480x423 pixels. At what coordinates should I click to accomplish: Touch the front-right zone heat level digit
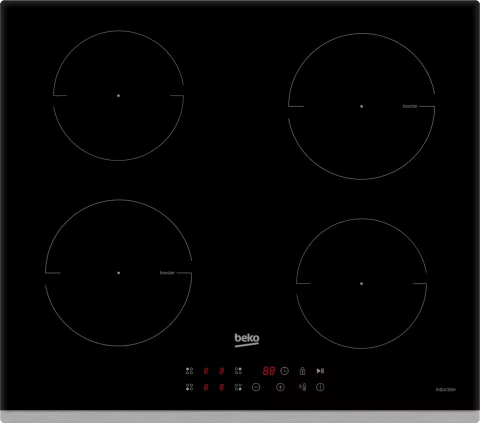(x=222, y=387)
